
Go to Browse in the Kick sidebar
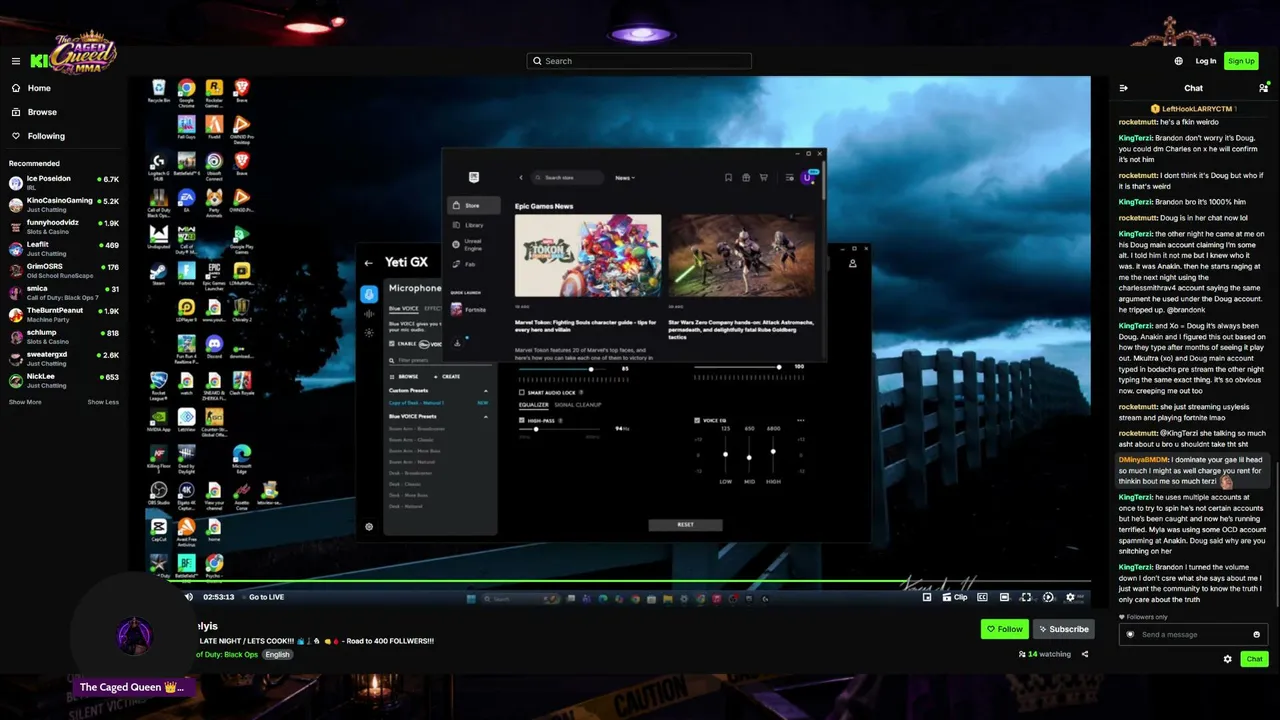(42, 112)
